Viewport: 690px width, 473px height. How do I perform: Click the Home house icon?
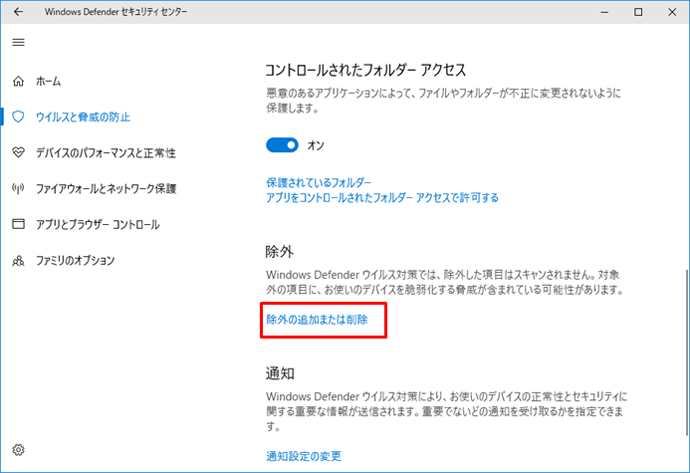click(x=18, y=81)
